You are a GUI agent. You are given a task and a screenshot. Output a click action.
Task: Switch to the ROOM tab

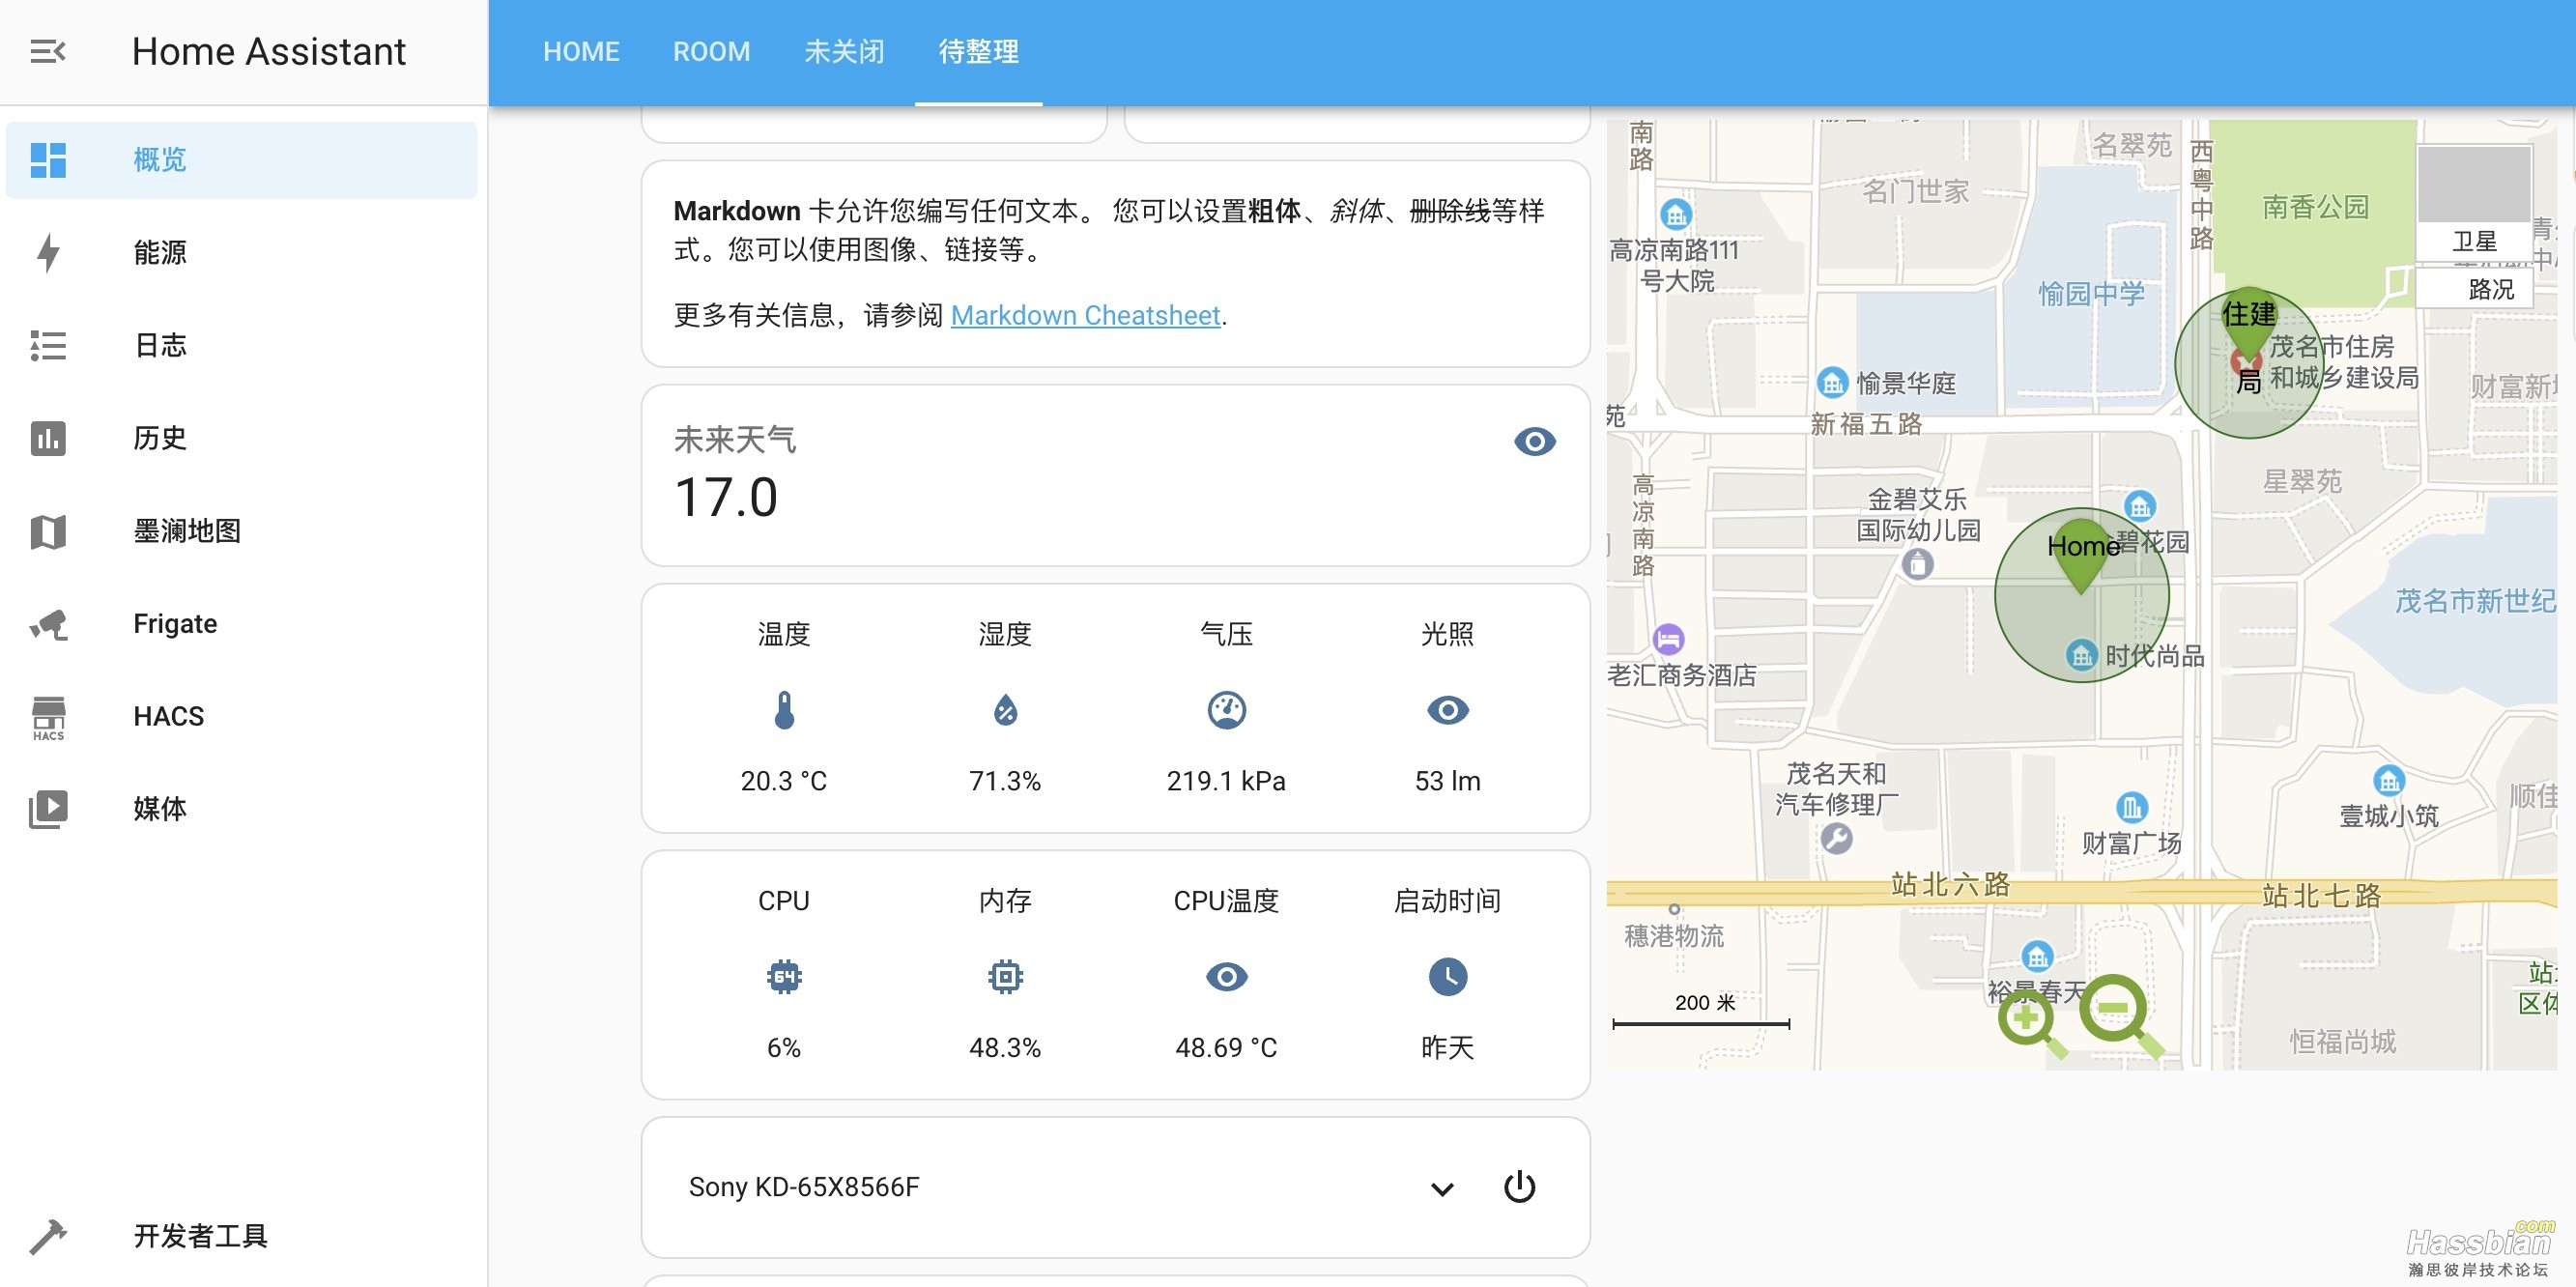[x=711, y=52]
